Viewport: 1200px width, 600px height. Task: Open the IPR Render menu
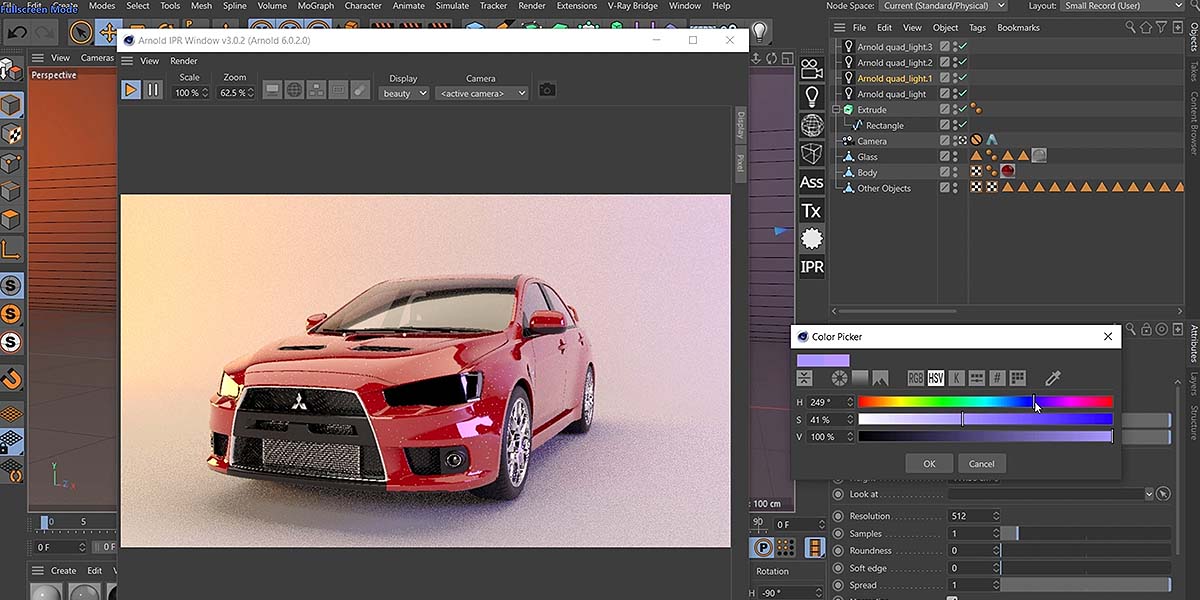(184, 61)
